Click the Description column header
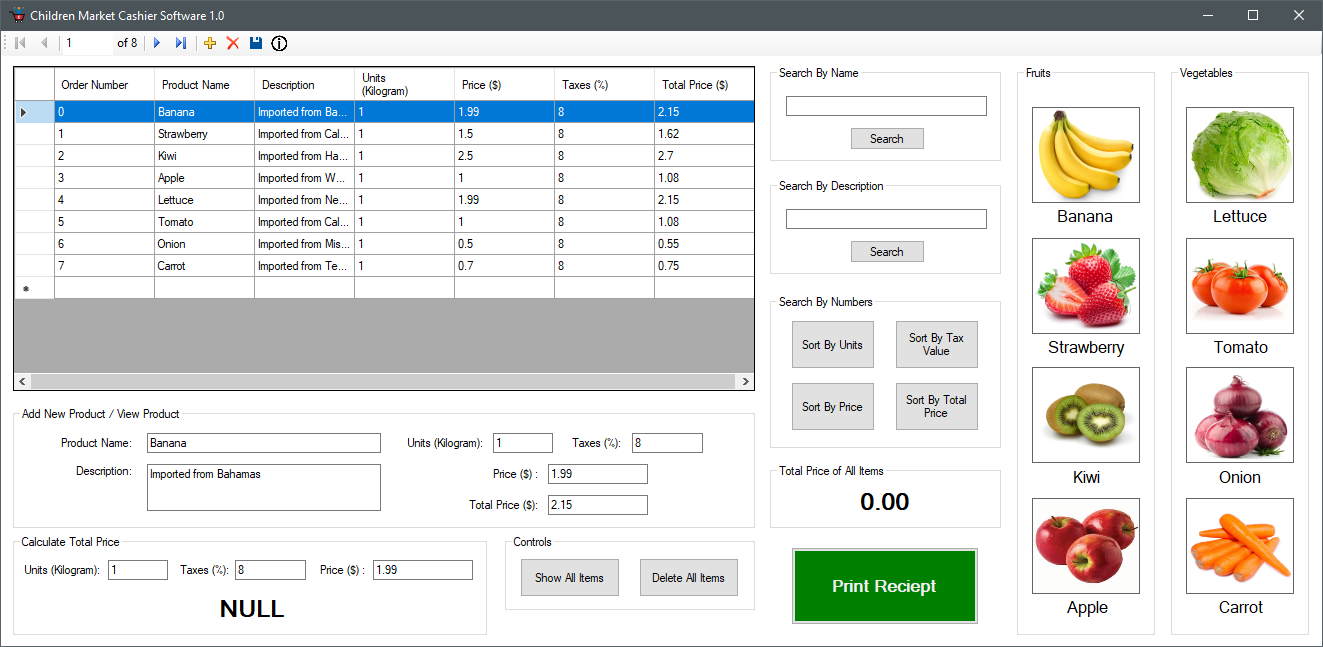The width and height of the screenshot is (1323, 647). point(304,85)
